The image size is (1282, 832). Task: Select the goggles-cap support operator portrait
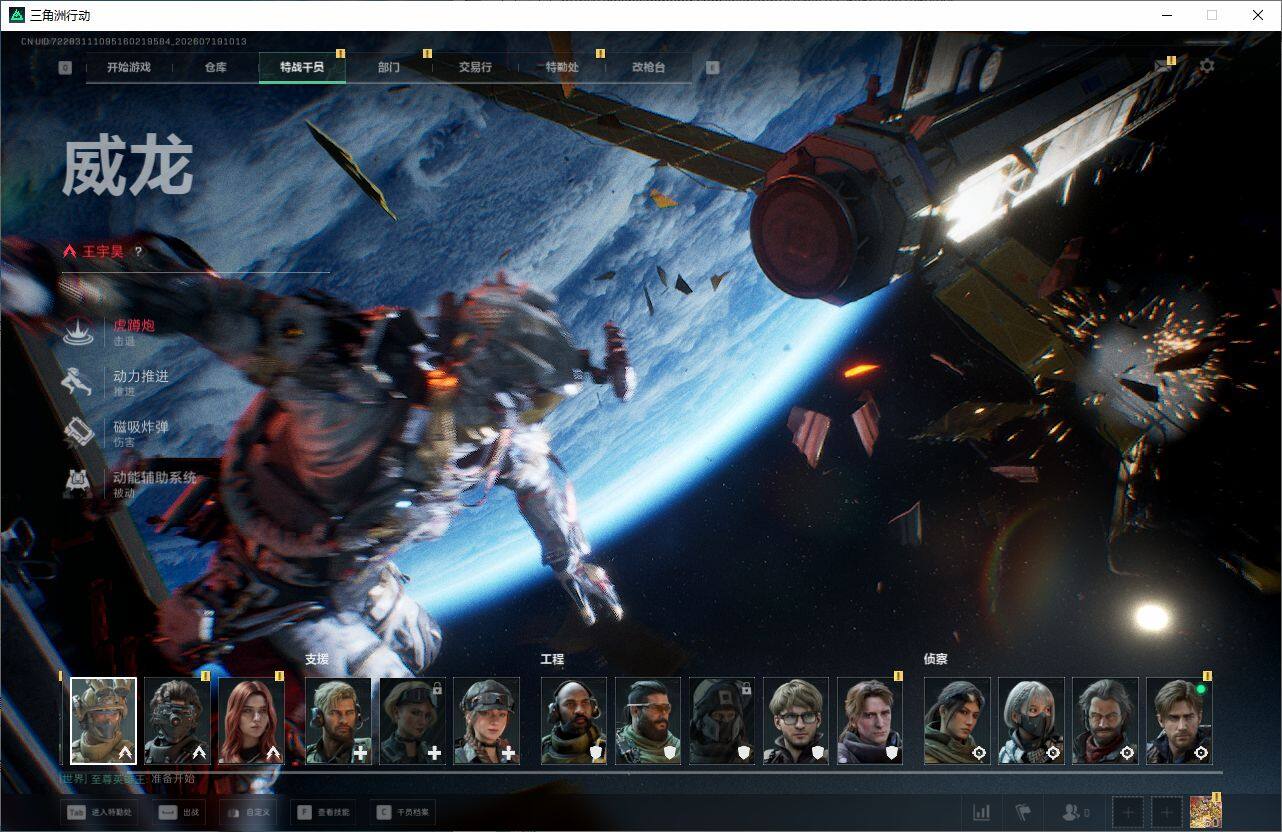coord(486,721)
